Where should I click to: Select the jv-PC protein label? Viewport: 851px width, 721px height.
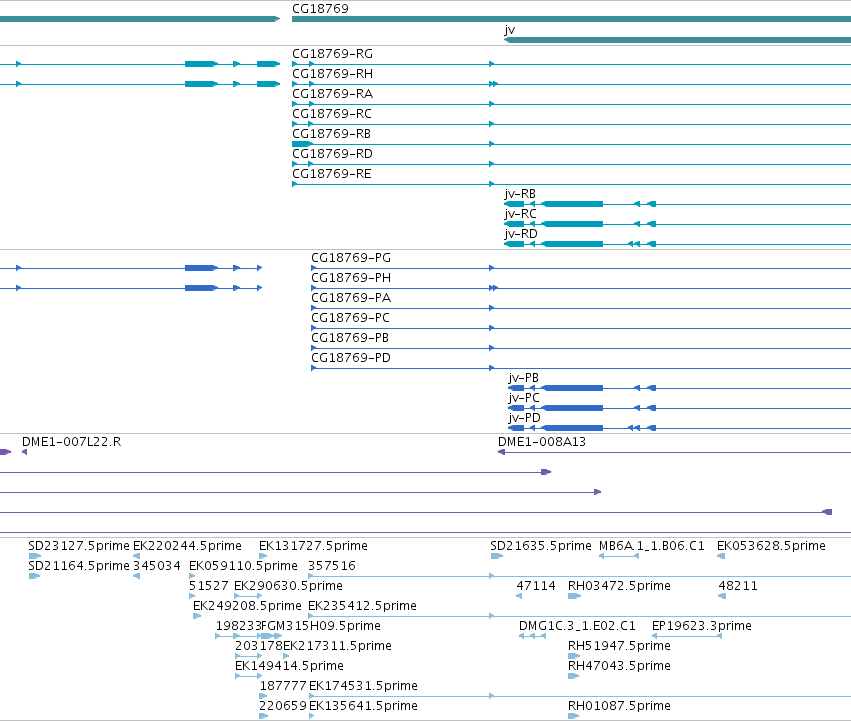(x=524, y=398)
